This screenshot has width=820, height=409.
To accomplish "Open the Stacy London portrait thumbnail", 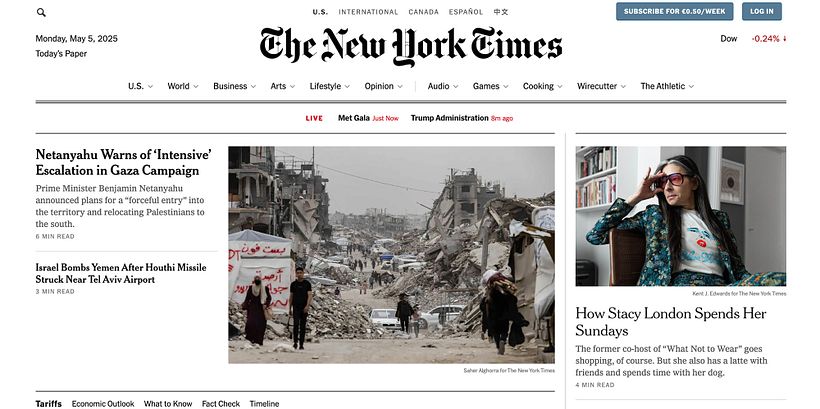I will [x=681, y=216].
